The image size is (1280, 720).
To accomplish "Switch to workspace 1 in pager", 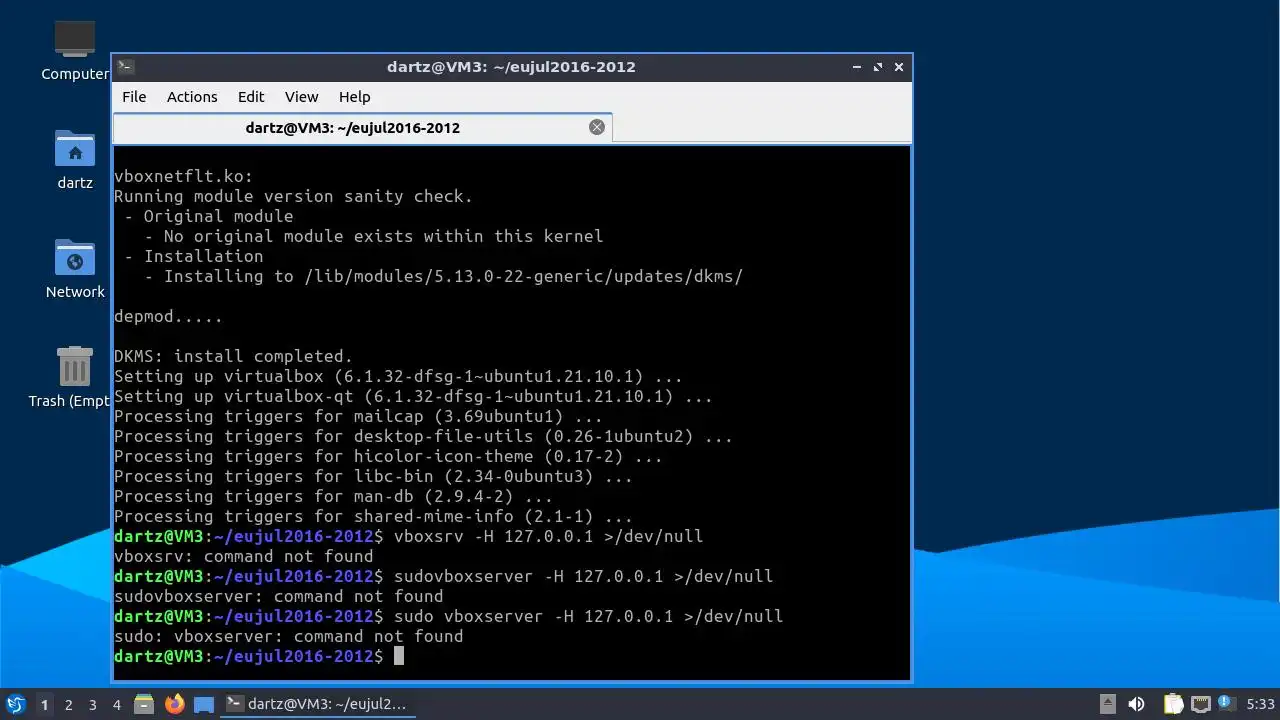I will pyautogui.click(x=44, y=704).
